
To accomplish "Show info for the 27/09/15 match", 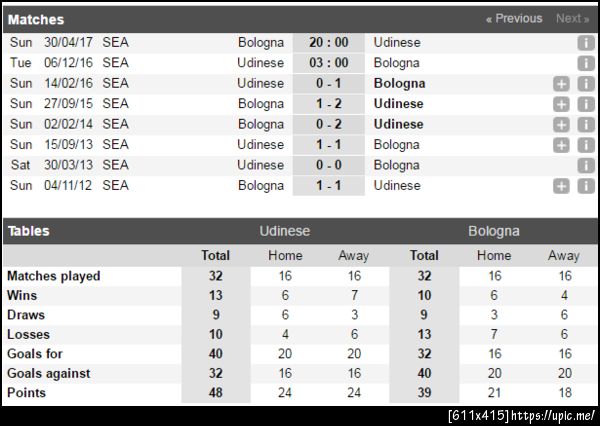I will click(586, 104).
